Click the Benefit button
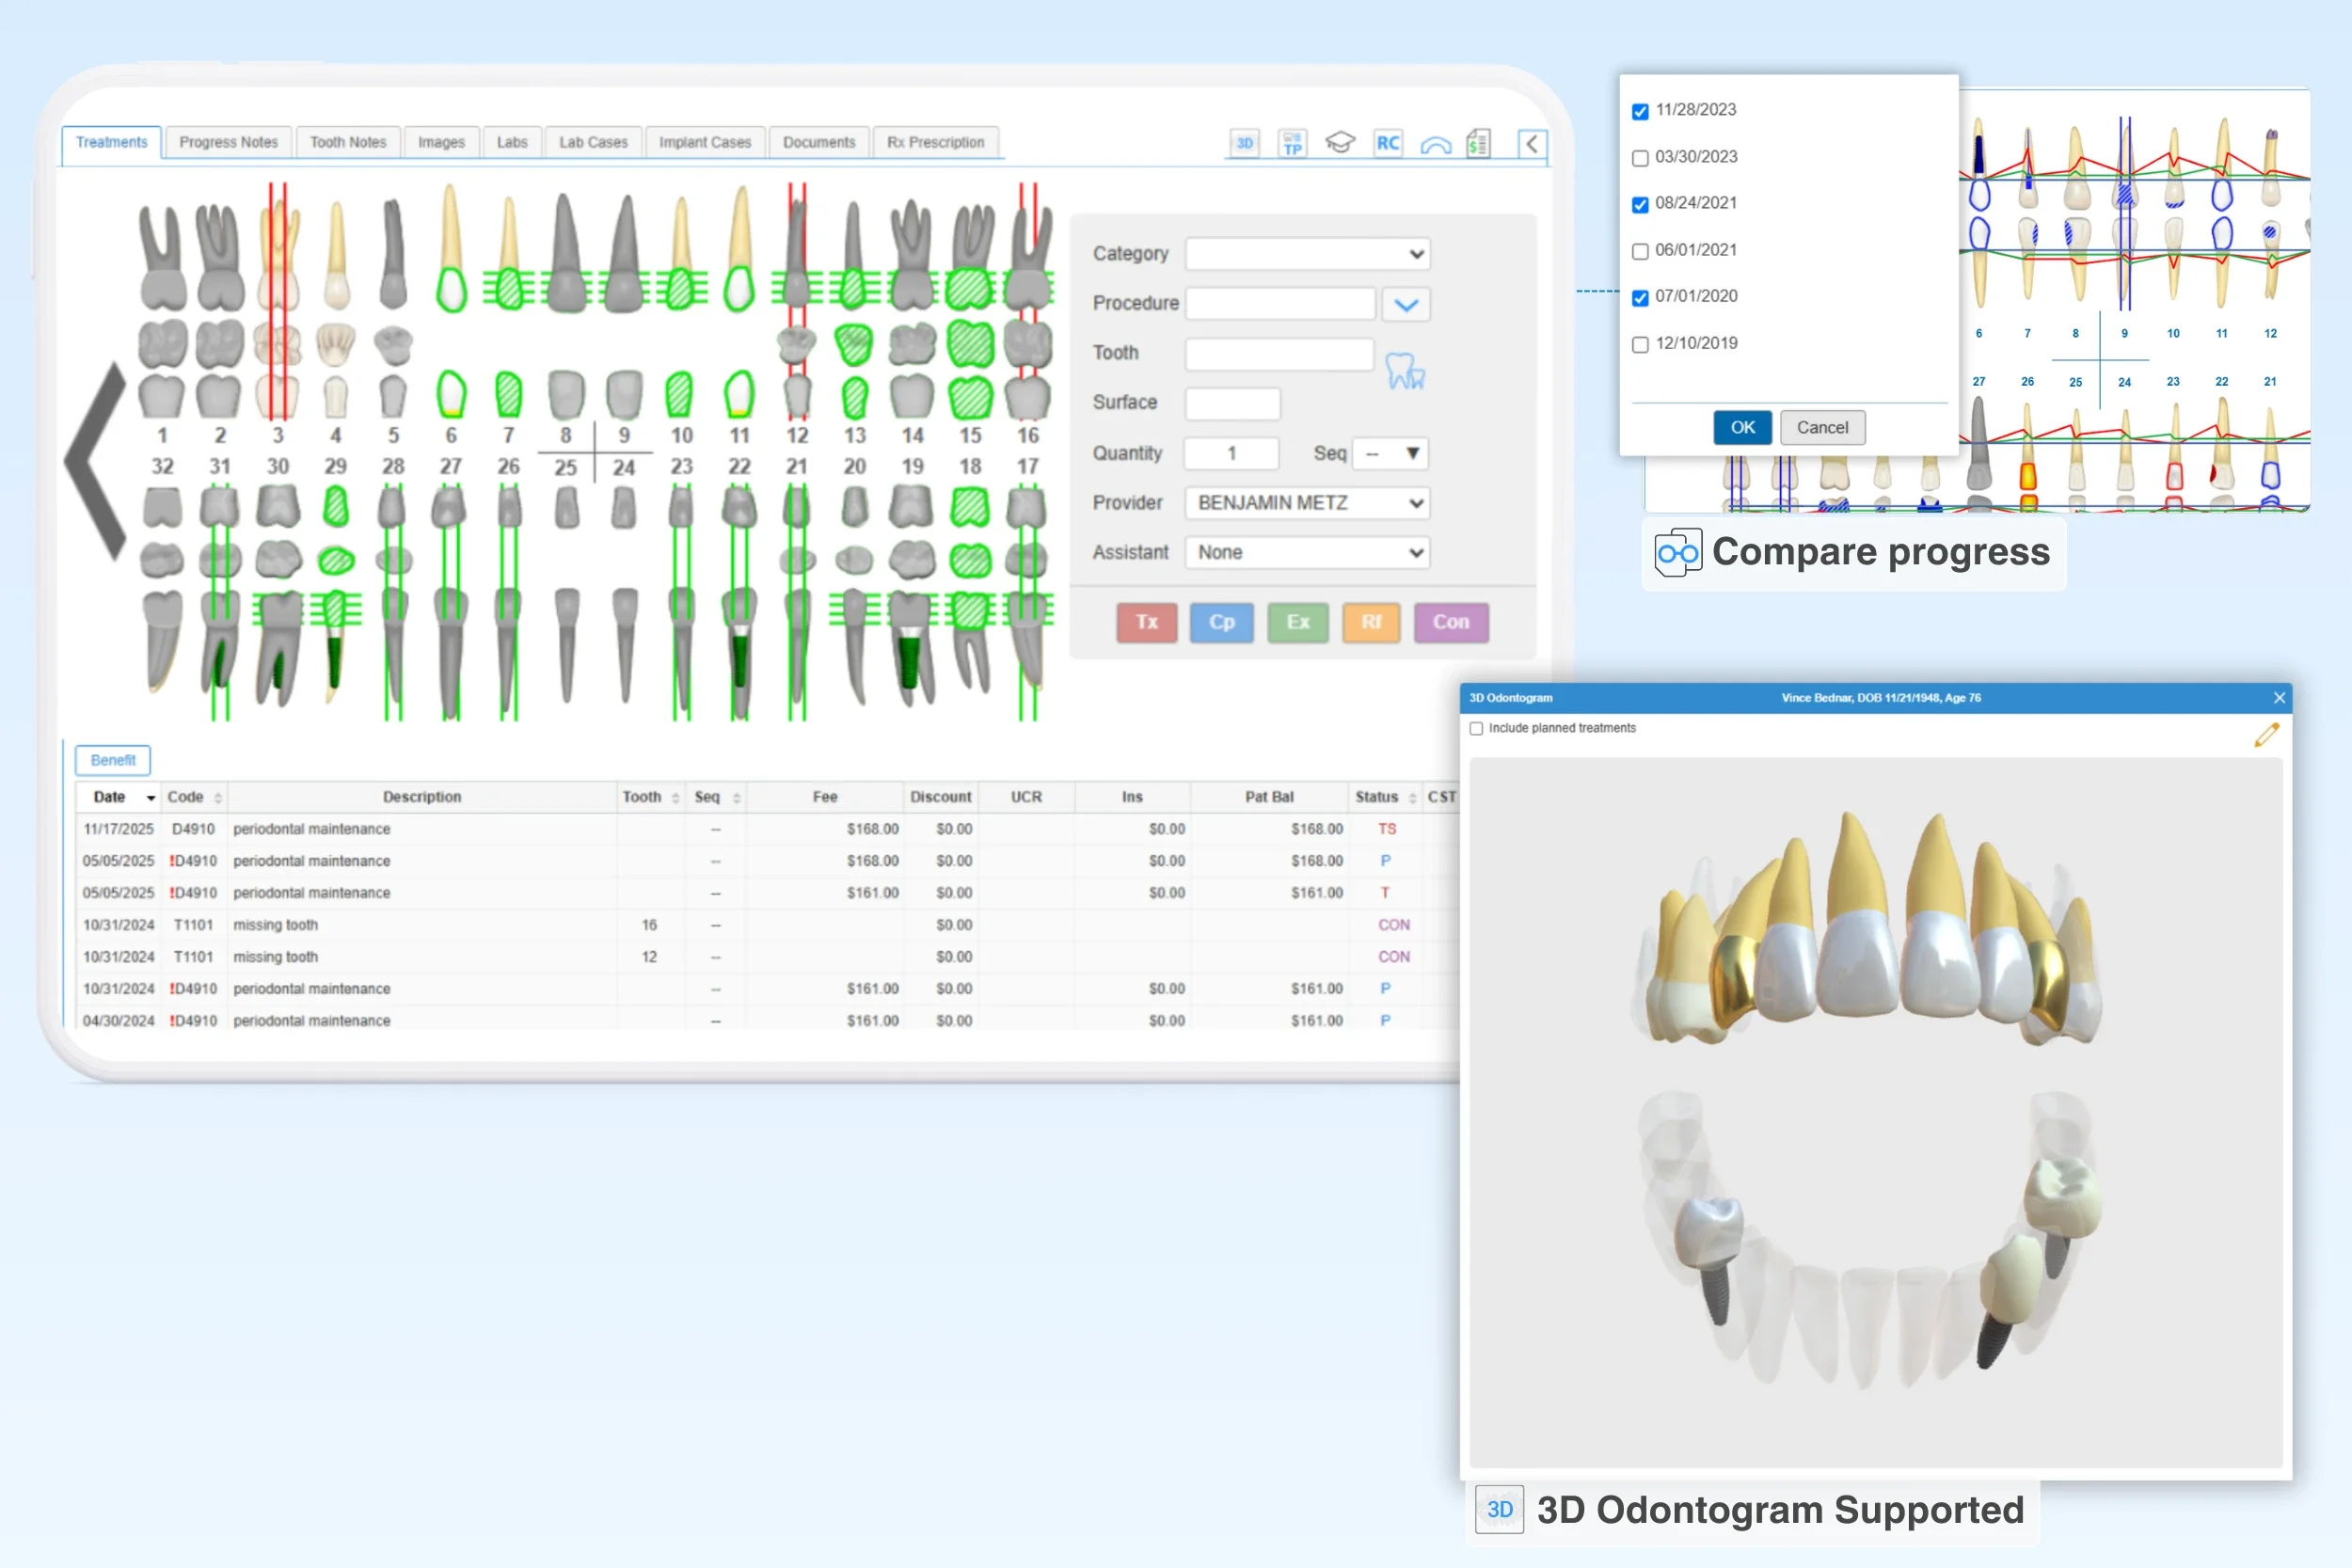The height and width of the screenshot is (1568, 2352). point(113,760)
